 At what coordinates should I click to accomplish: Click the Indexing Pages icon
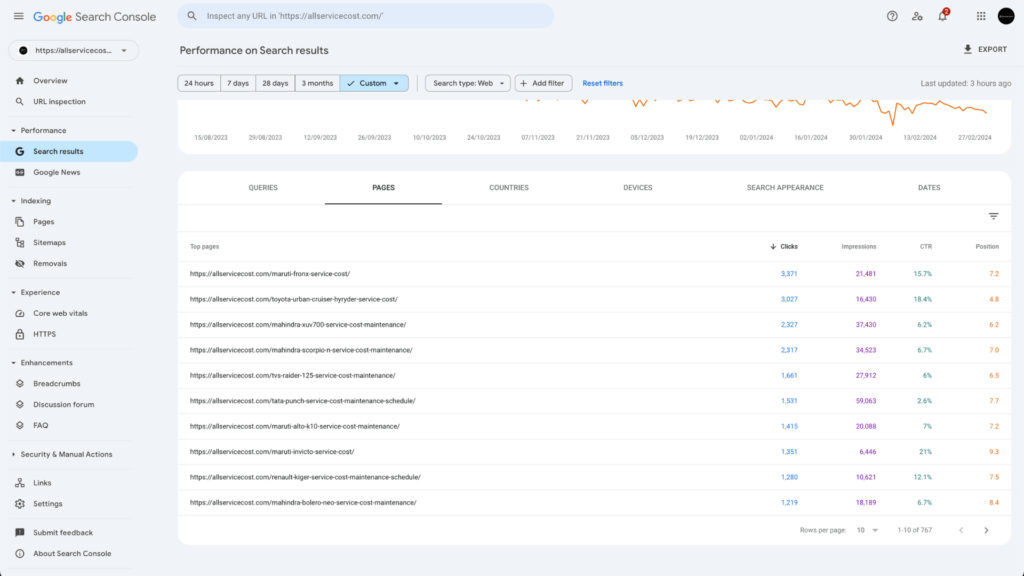(x=20, y=222)
